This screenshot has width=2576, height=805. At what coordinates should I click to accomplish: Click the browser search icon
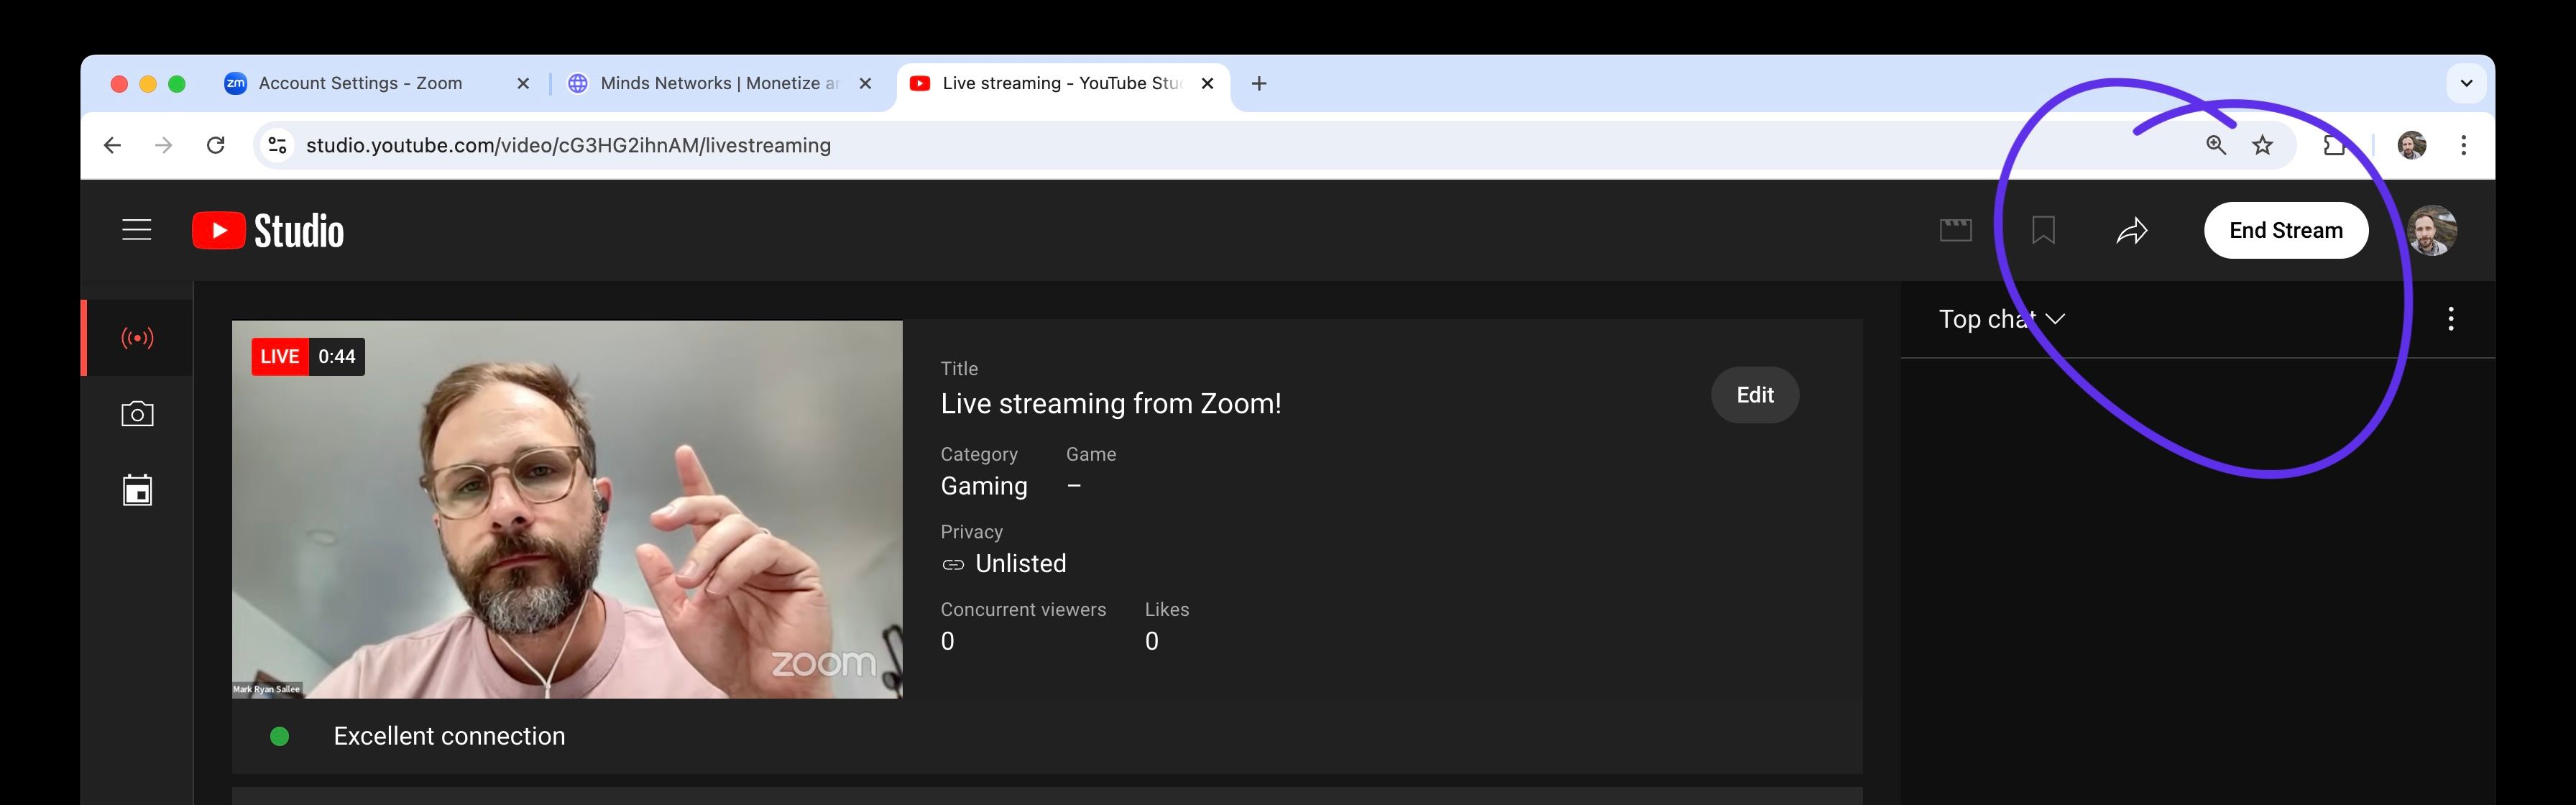[2214, 144]
